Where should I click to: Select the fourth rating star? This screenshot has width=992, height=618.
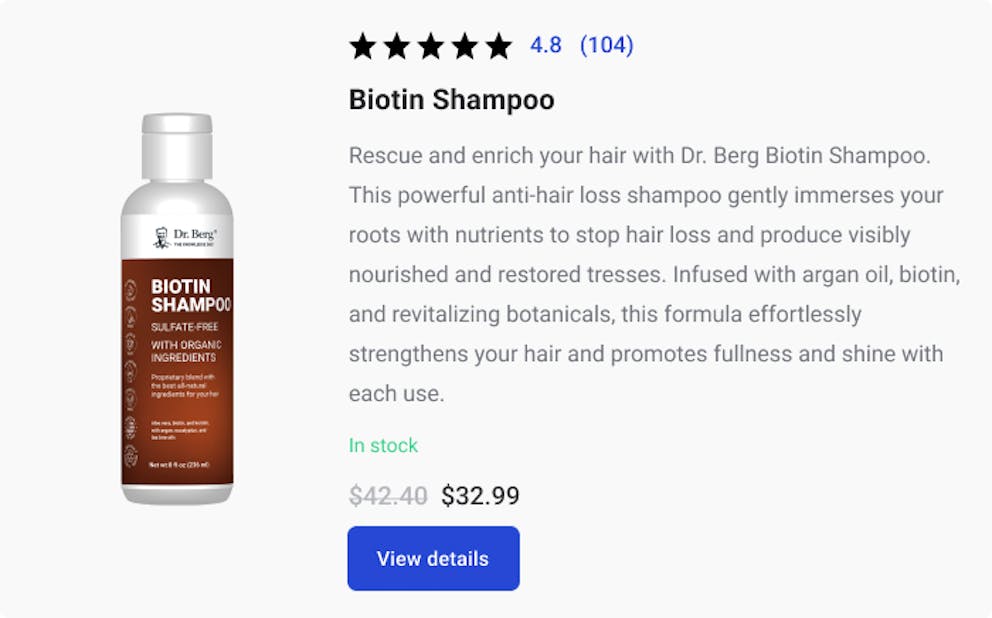[x=466, y=44]
